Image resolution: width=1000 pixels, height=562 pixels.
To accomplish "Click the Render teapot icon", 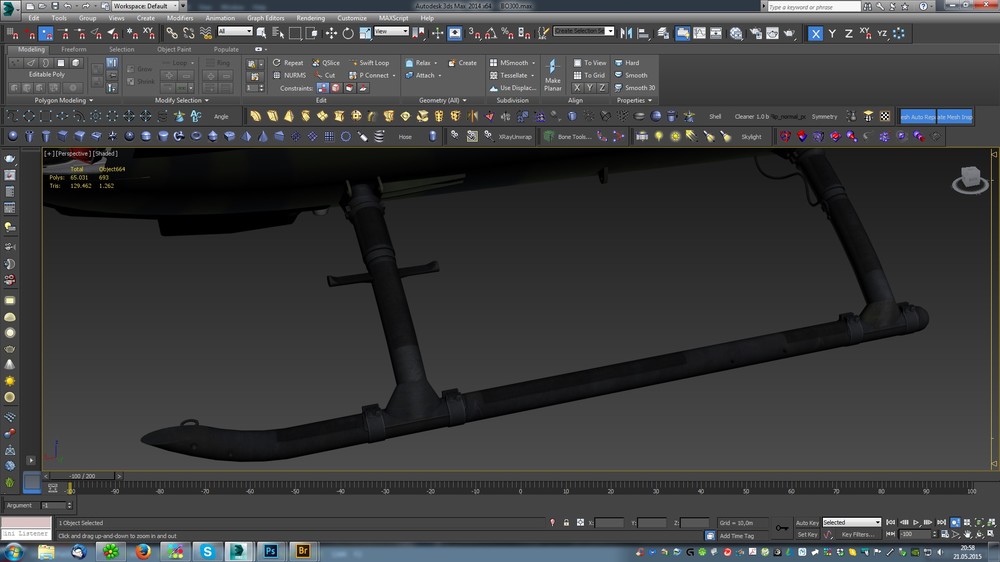I will pyautogui.click(x=788, y=33).
